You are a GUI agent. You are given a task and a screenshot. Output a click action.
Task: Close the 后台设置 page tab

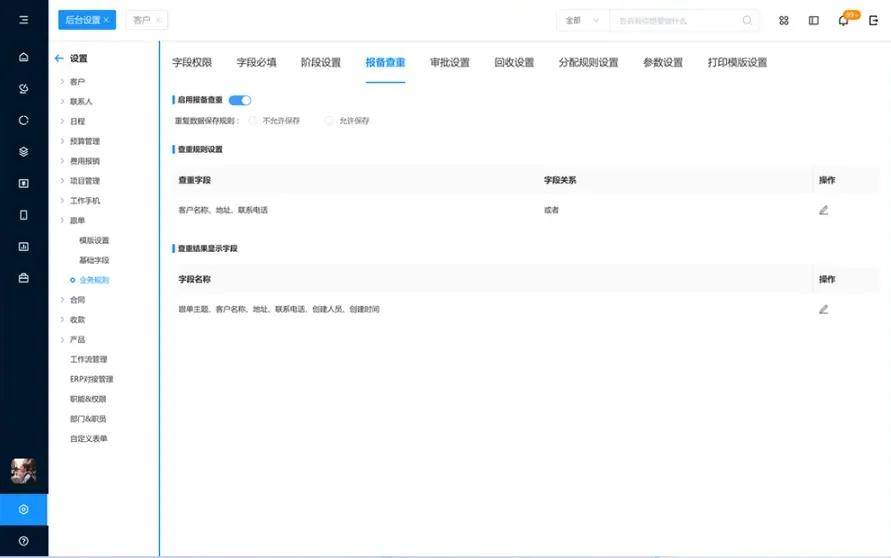point(106,20)
